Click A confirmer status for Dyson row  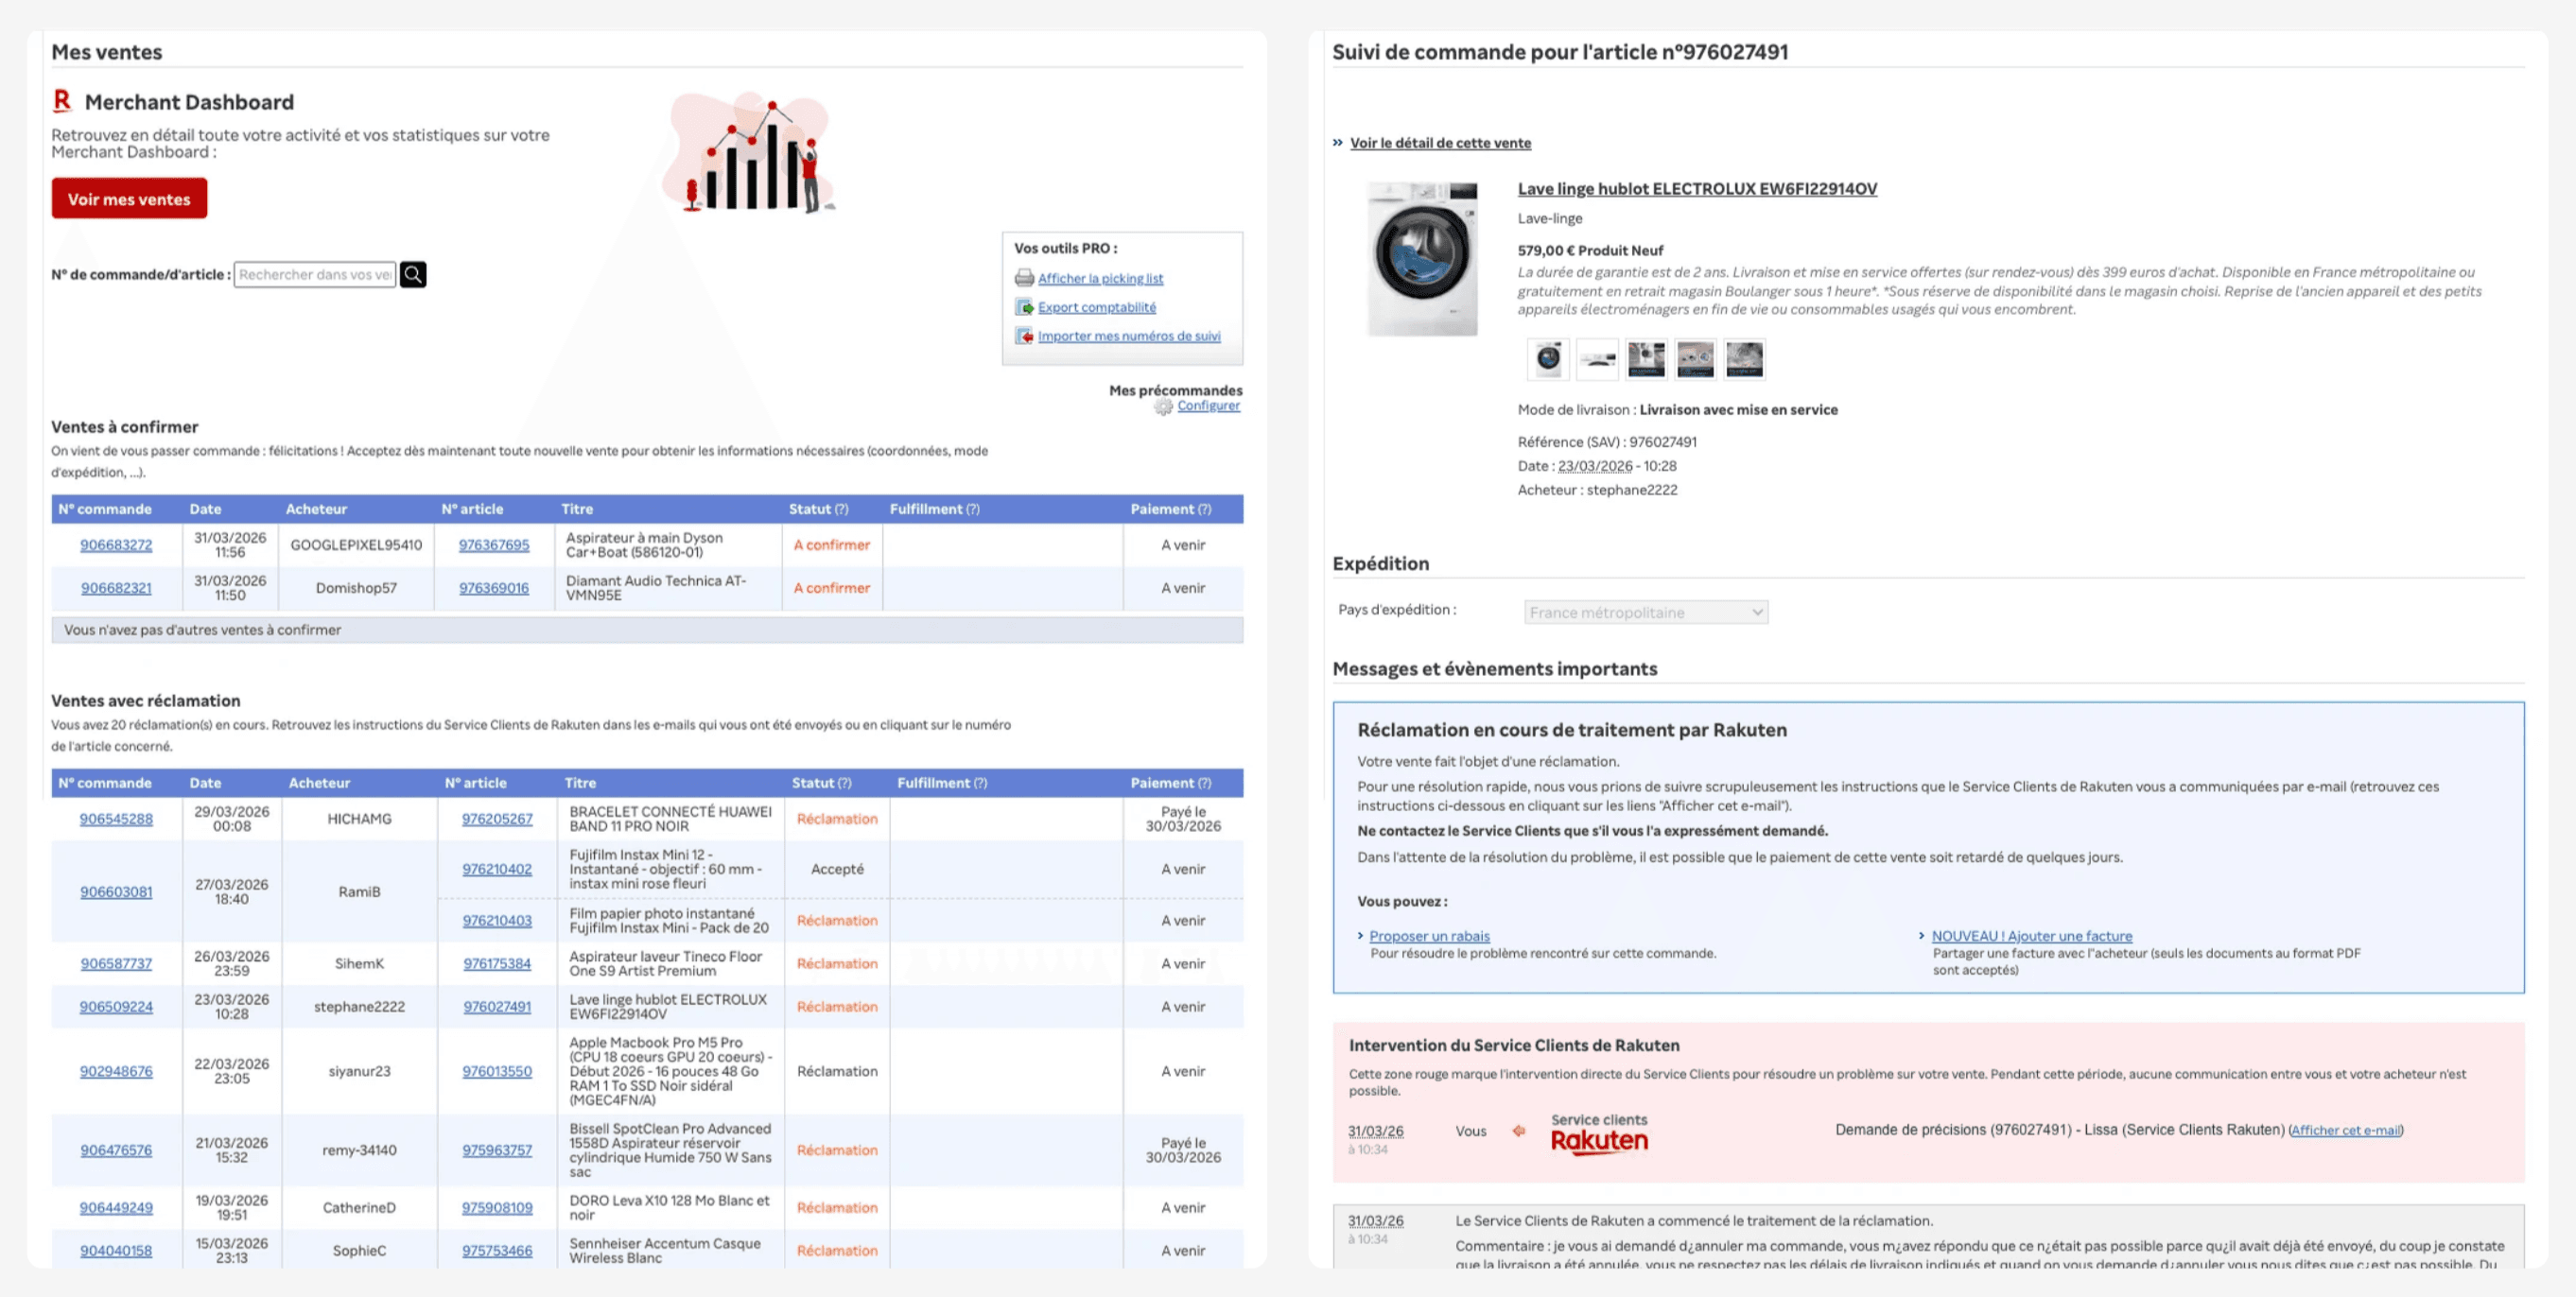[x=831, y=545]
